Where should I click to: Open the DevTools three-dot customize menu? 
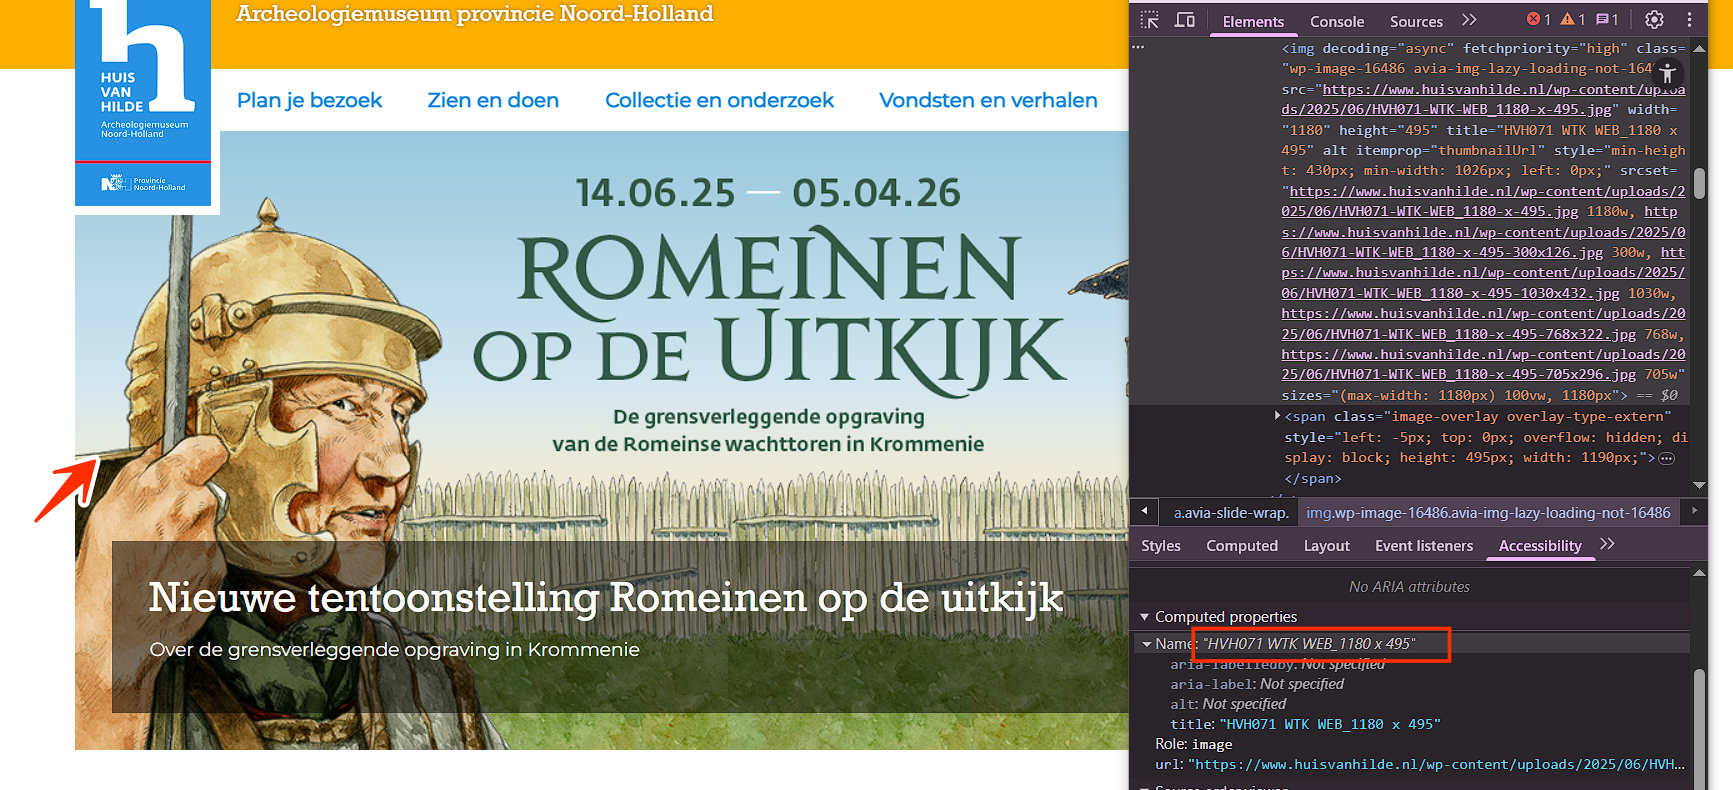coord(1689,20)
